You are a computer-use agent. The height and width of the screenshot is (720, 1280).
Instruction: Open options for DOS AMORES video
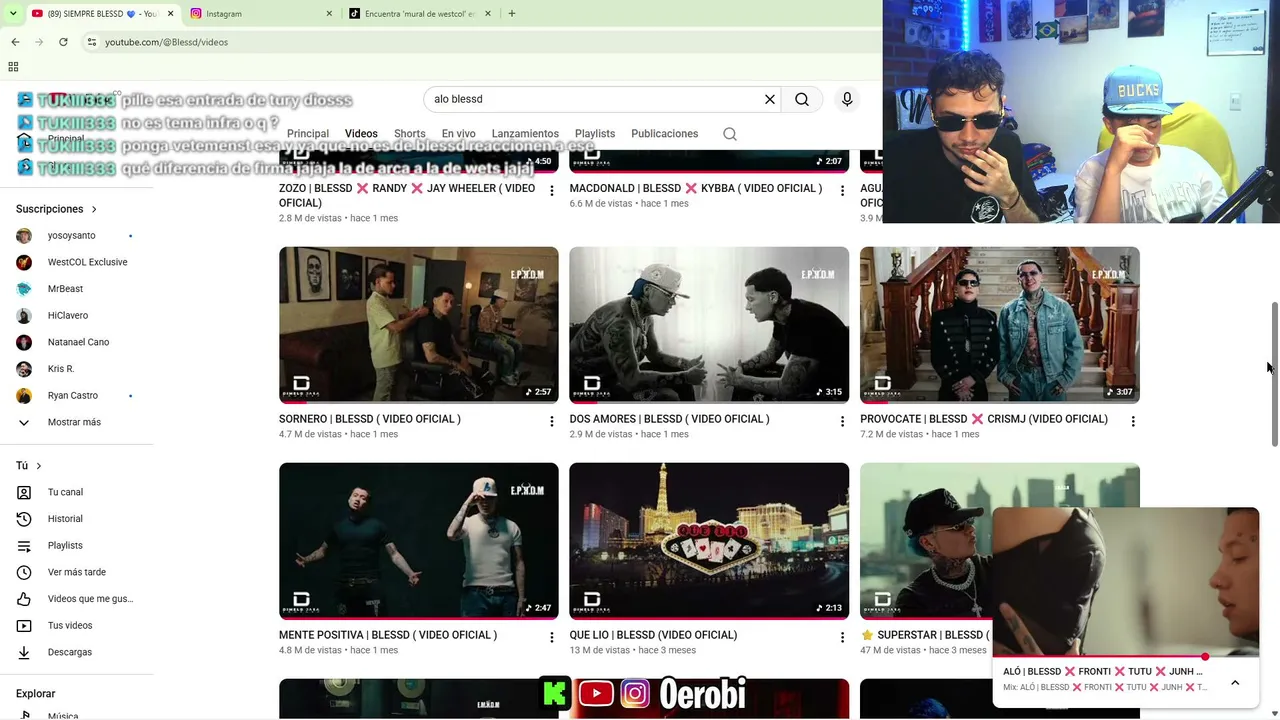pyautogui.click(x=842, y=422)
